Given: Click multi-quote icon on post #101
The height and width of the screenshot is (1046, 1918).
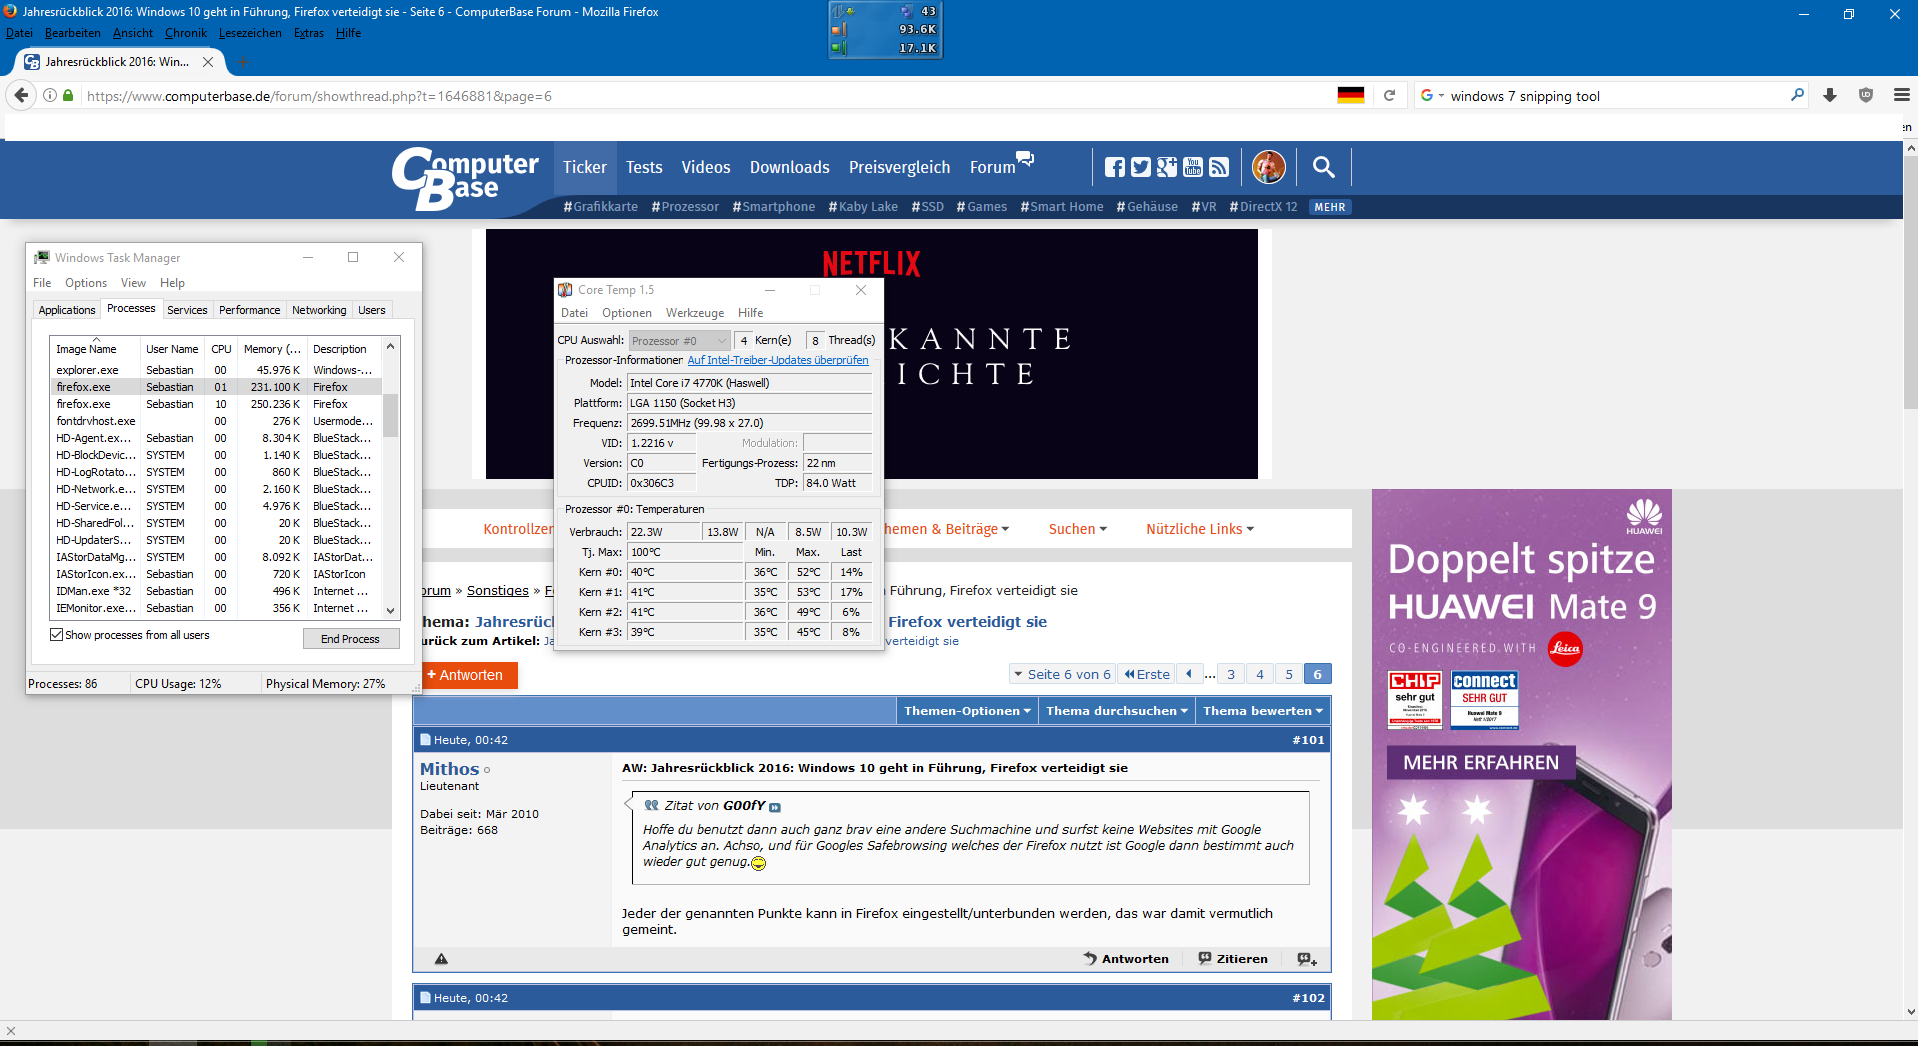Looking at the screenshot, I should click(1307, 959).
